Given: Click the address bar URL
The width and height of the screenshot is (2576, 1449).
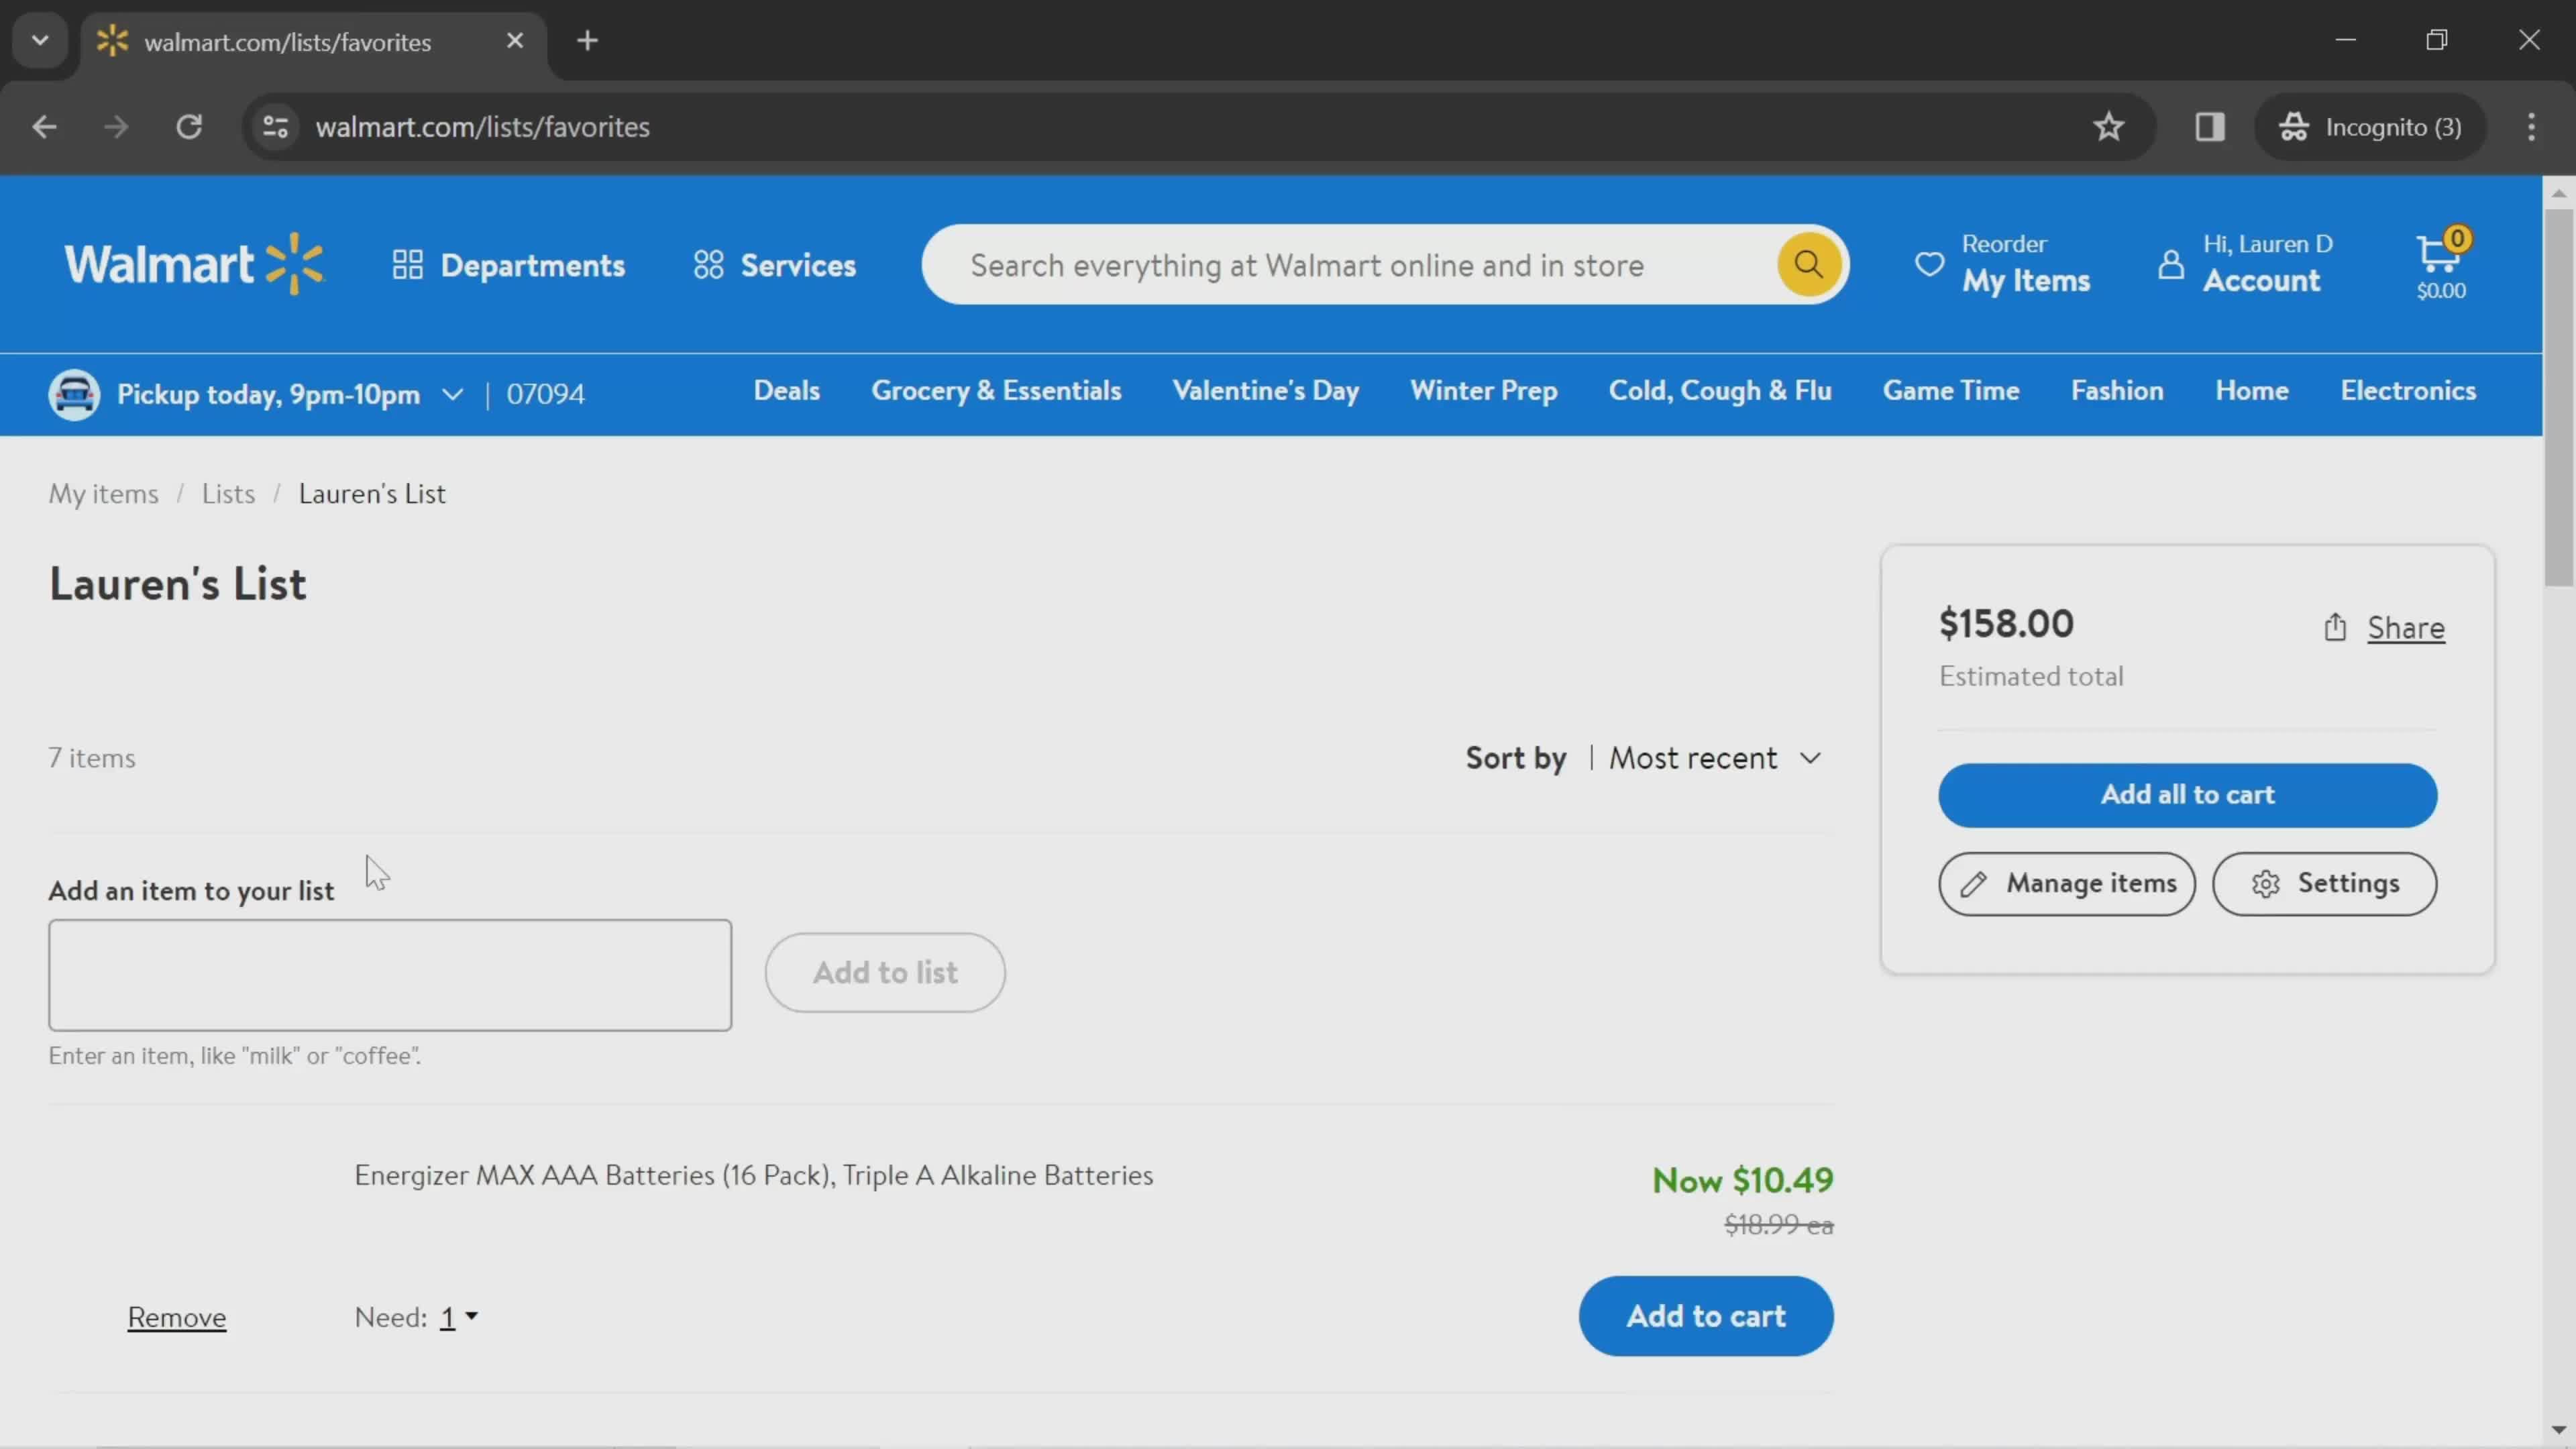Looking at the screenshot, I should click(x=482, y=127).
